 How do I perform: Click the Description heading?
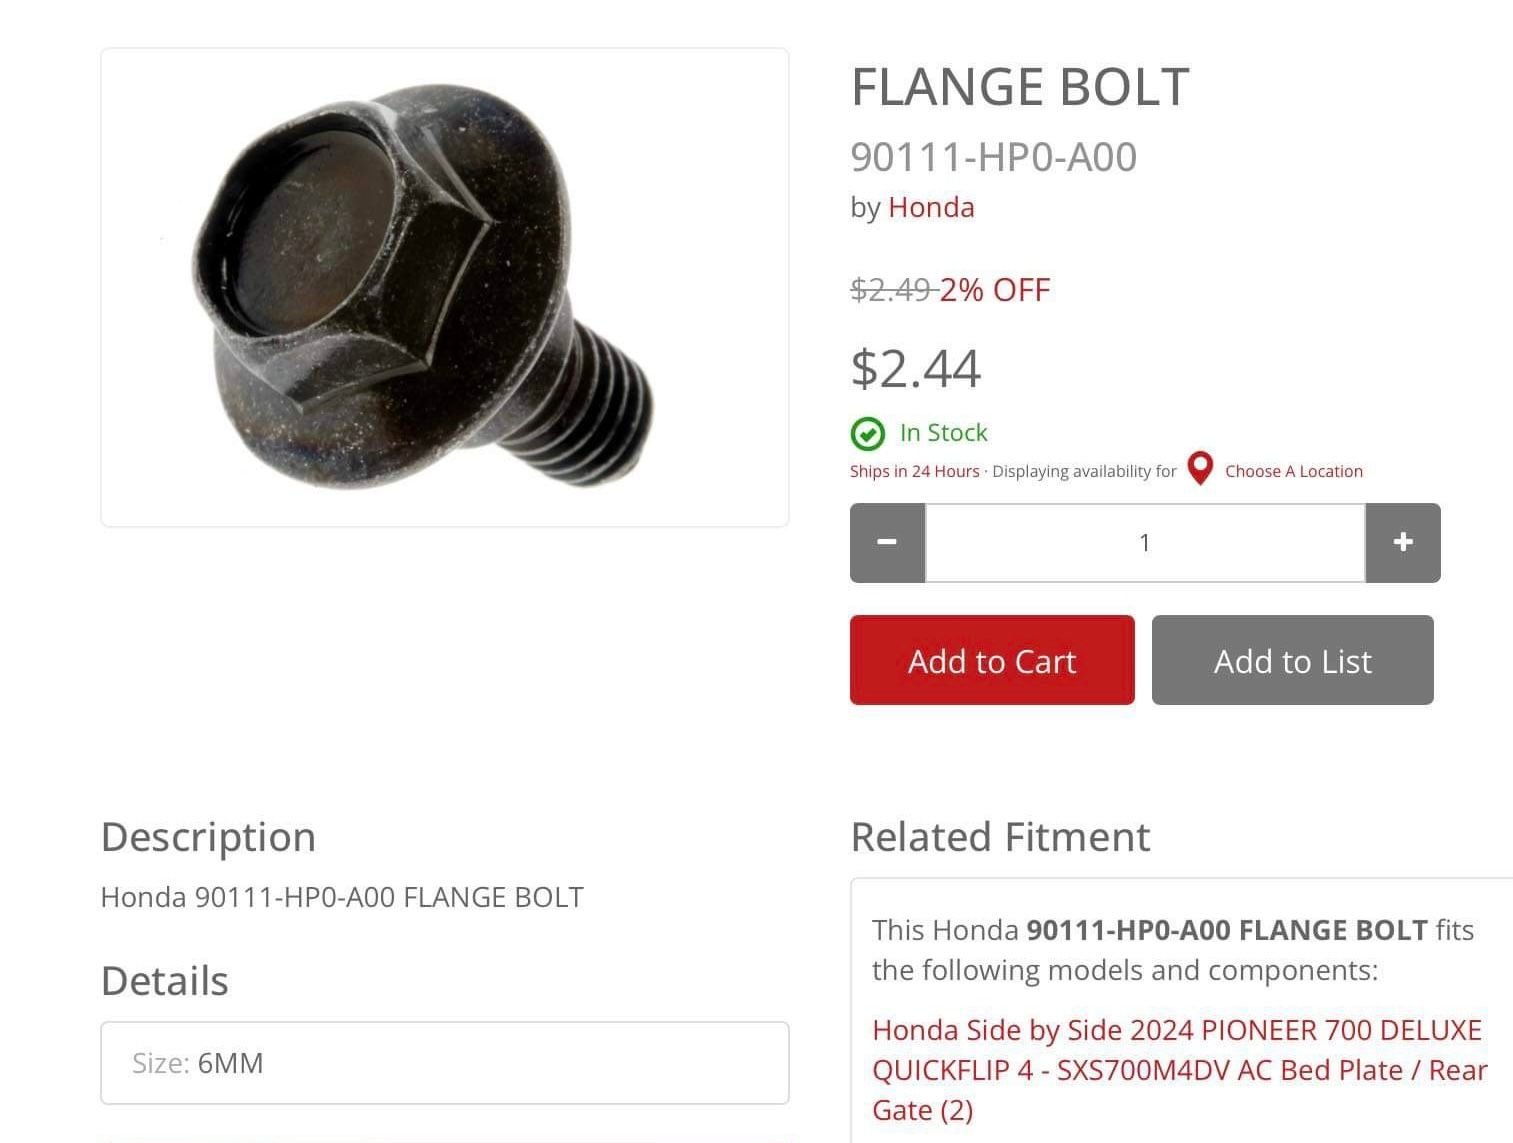[x=208, y=837]
